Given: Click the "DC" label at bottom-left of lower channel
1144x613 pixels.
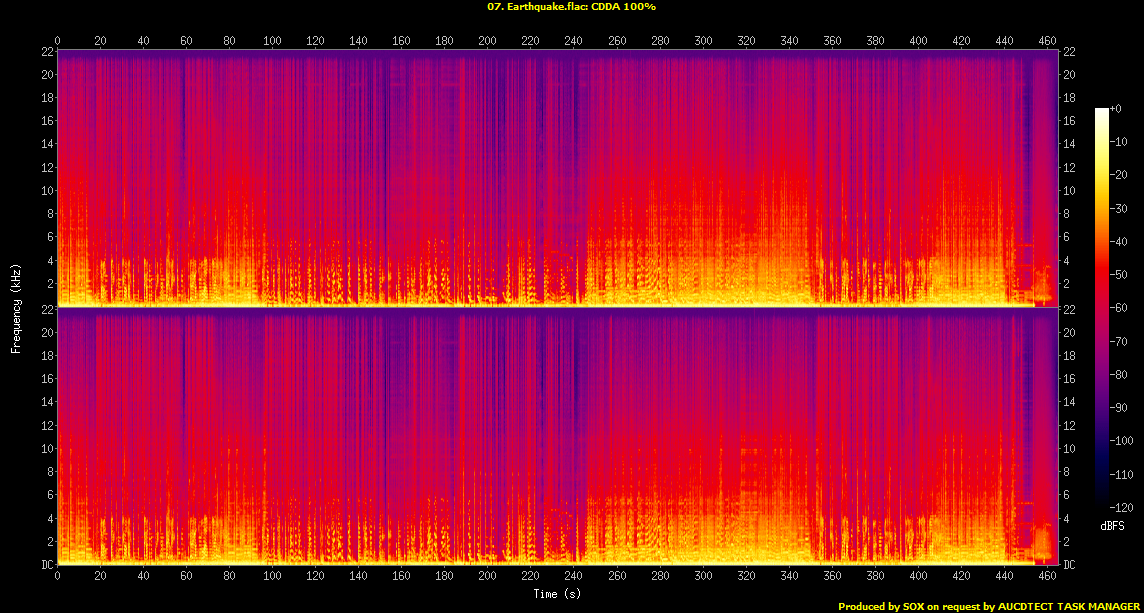Looking at the screenshot, I should coord(44,565).
